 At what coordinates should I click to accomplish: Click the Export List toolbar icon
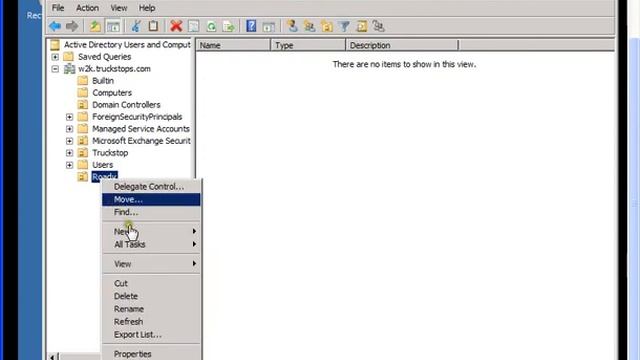pos(229,27)
